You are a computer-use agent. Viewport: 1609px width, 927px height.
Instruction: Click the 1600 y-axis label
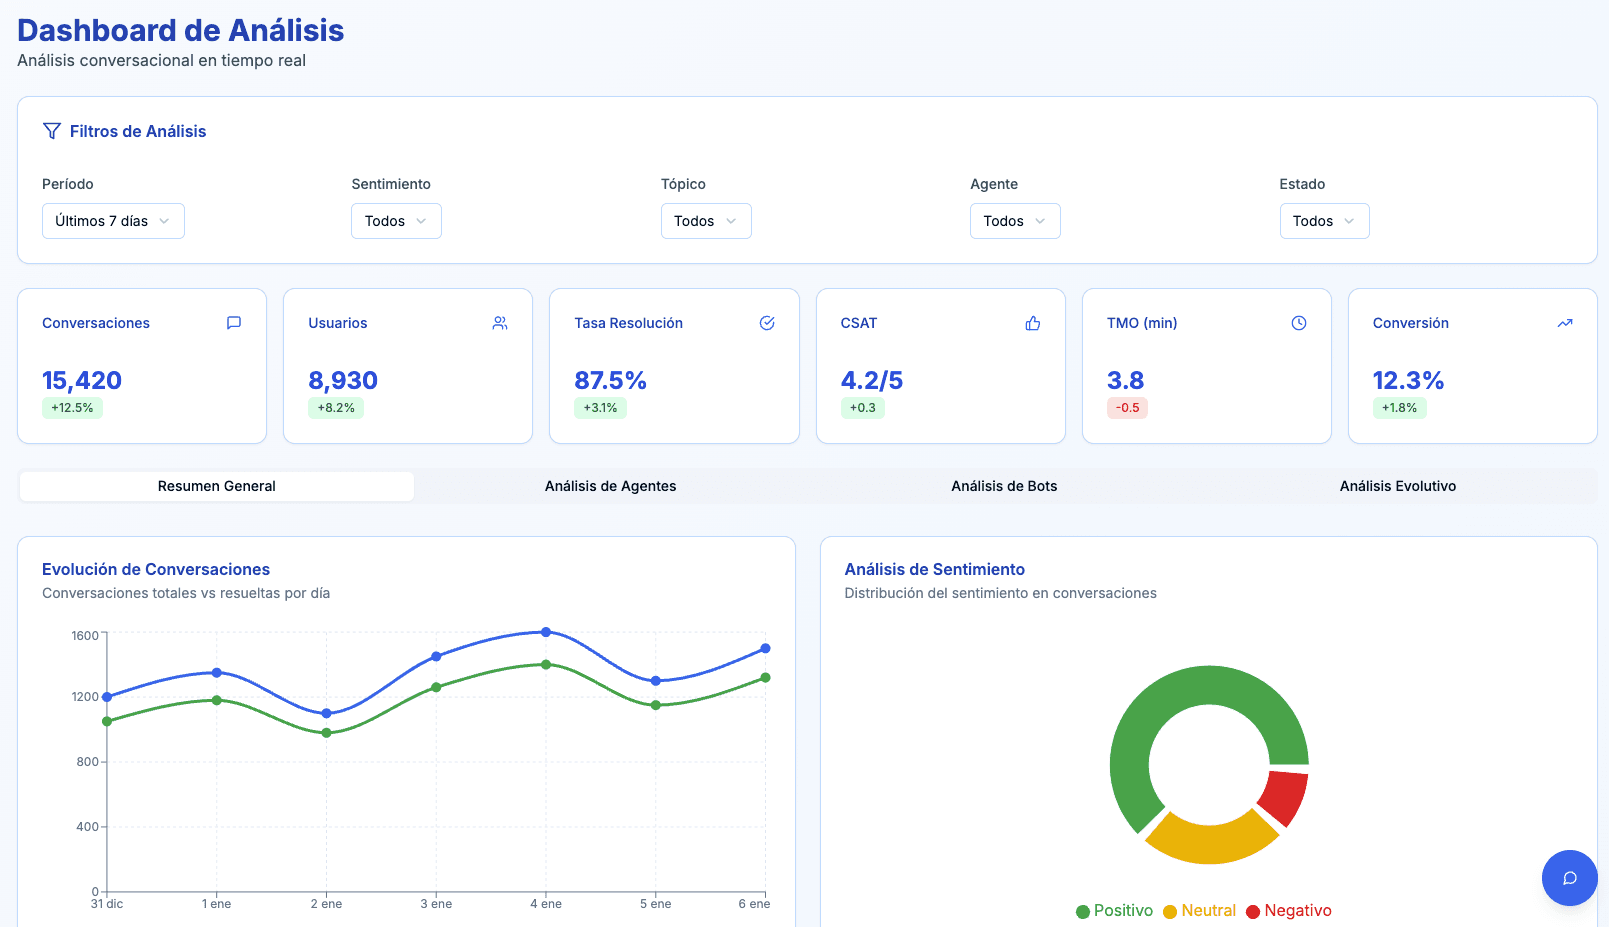tap(85, 636)
